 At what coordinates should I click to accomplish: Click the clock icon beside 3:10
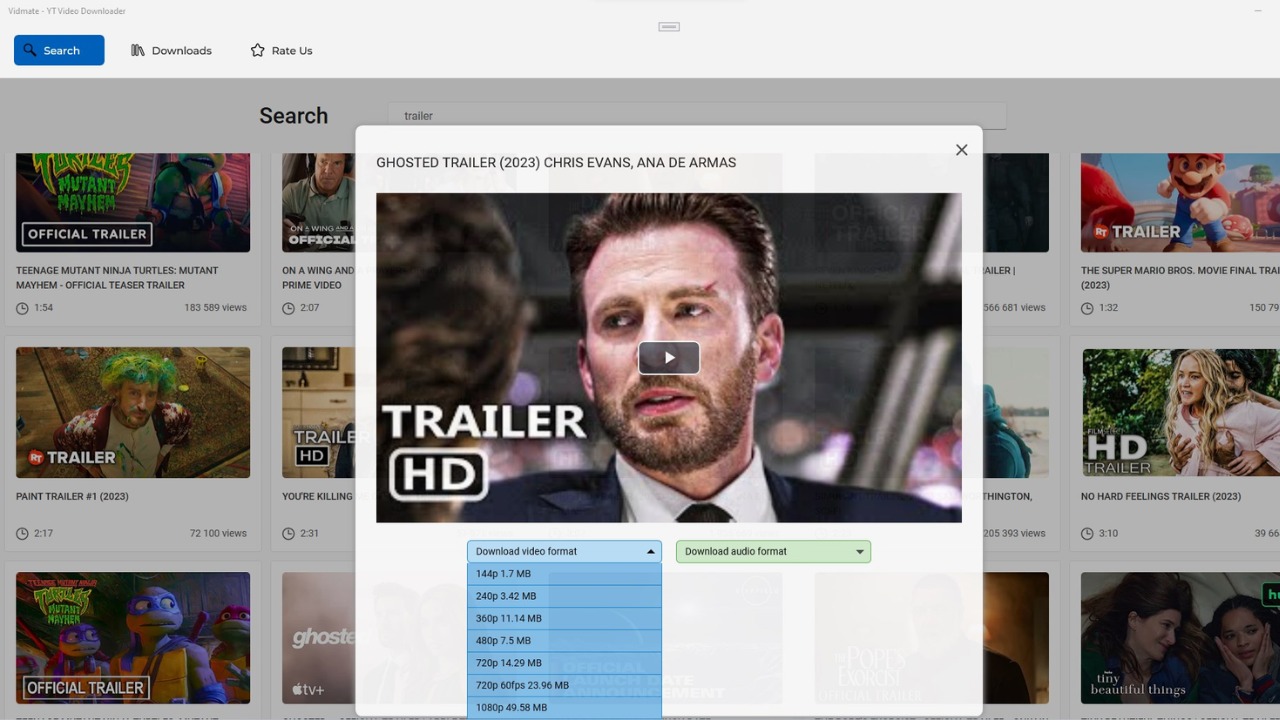tap(1087, 534)
